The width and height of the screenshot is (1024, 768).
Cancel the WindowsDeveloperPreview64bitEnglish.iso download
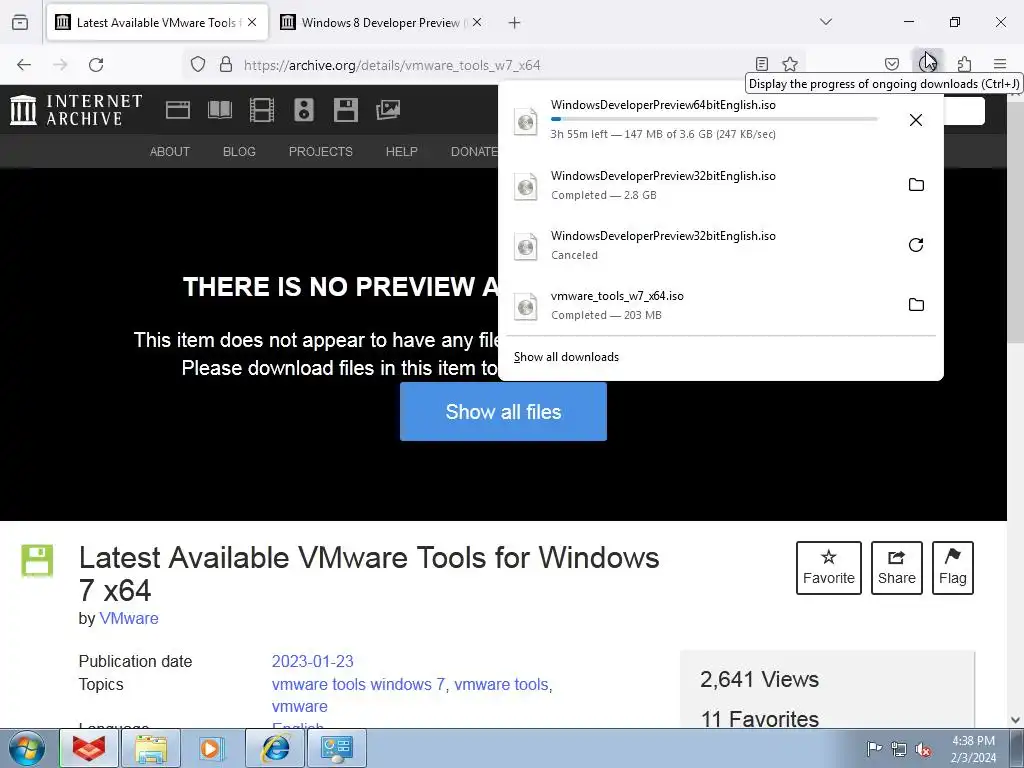[916, 120]
